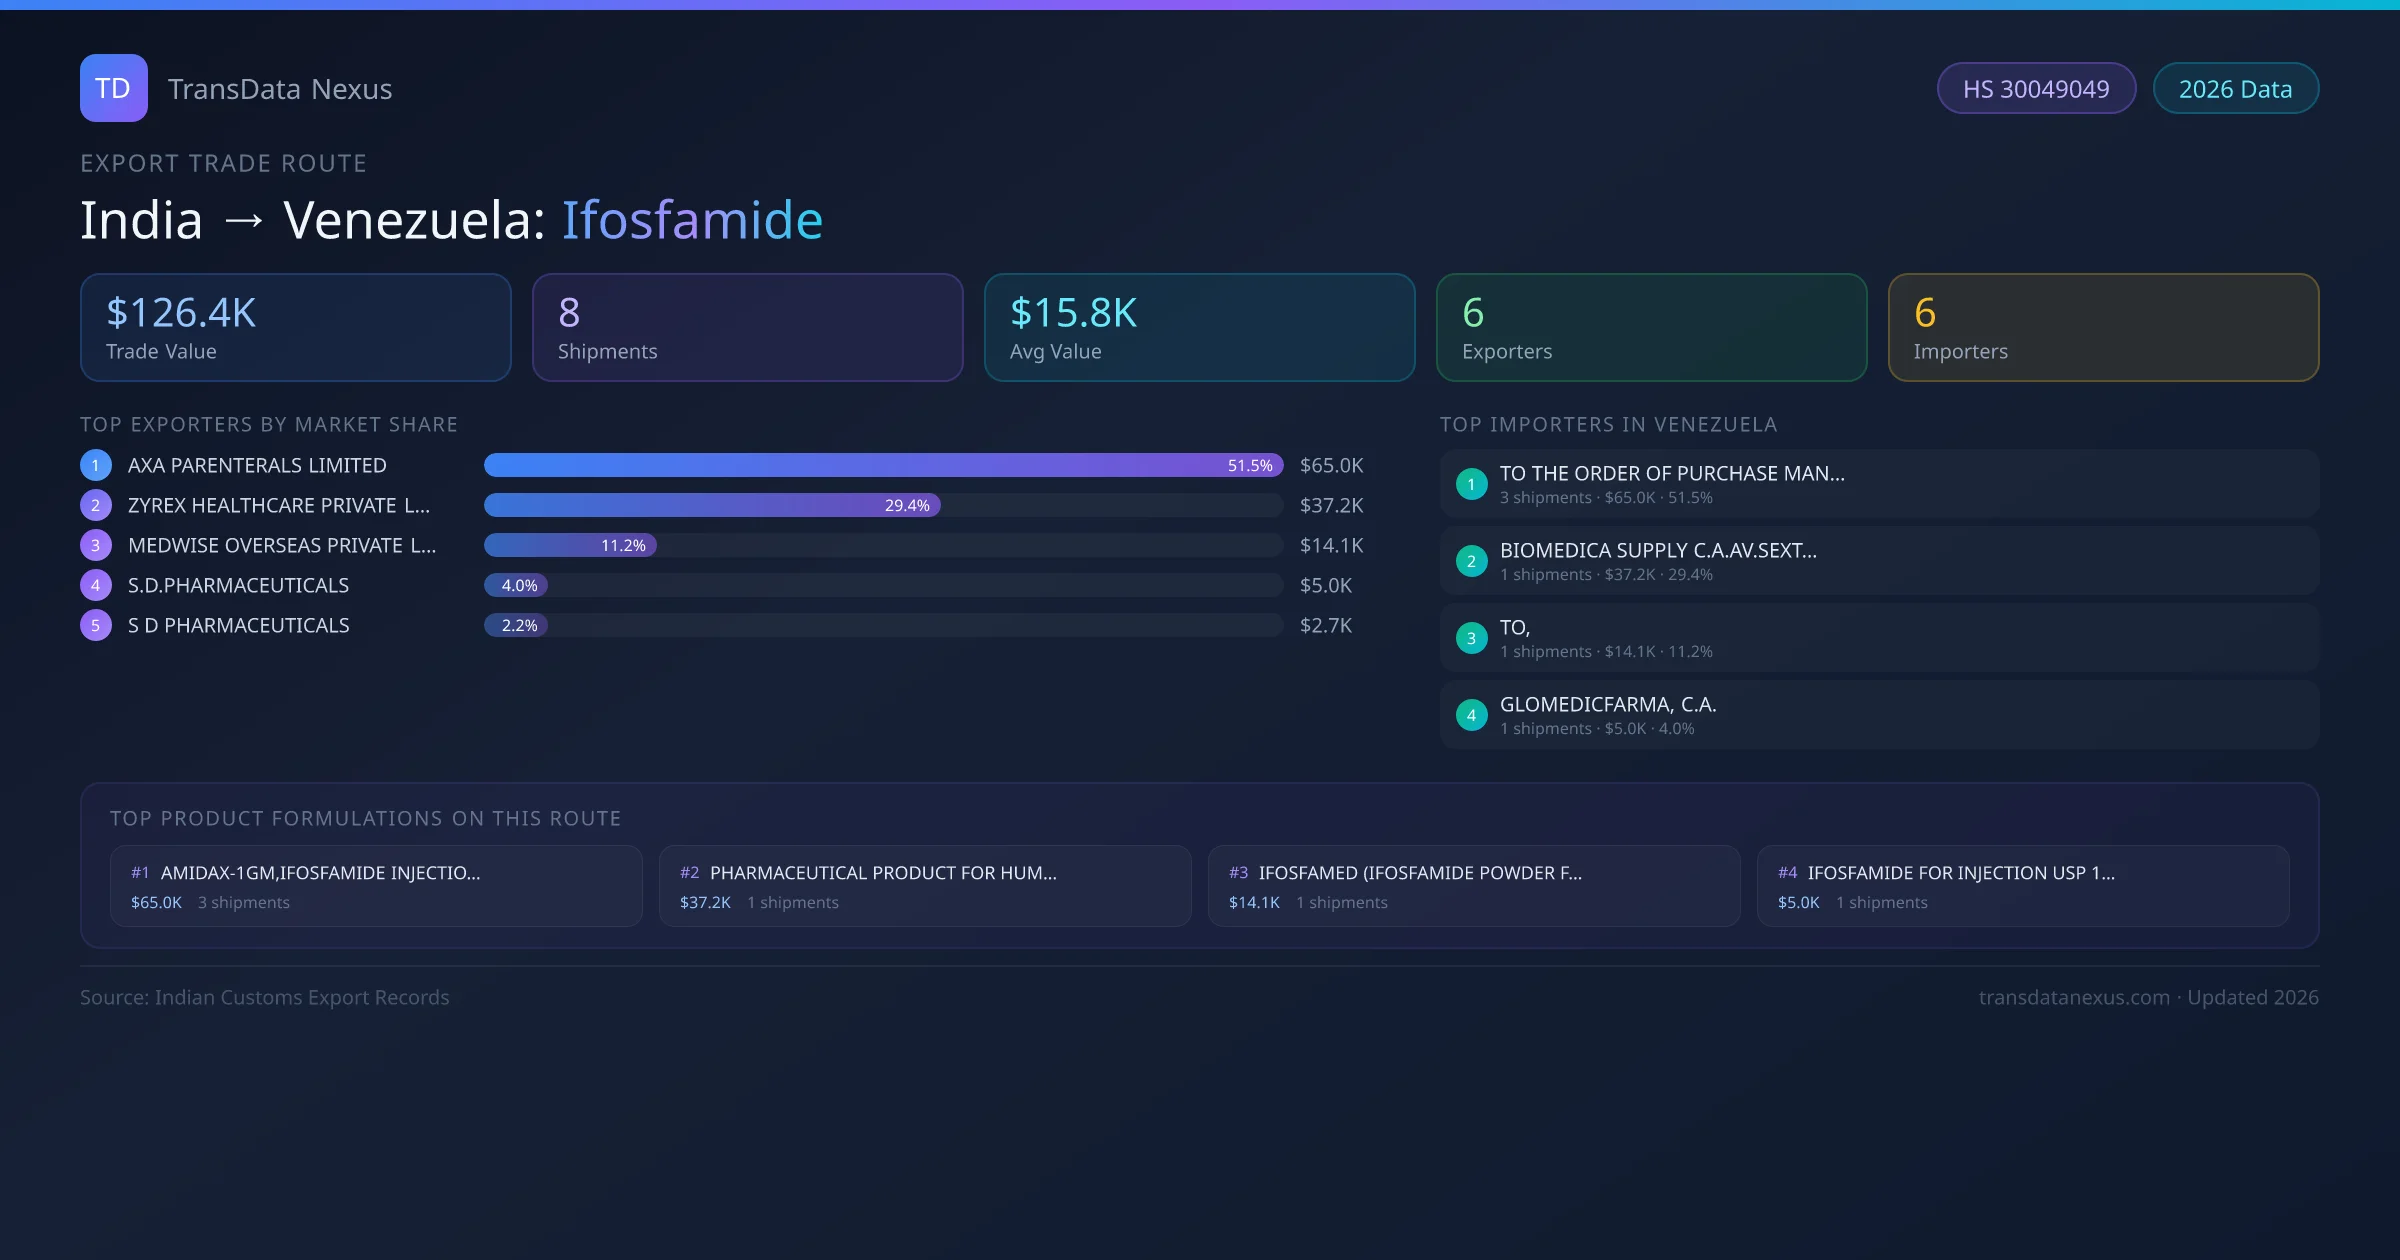Screen dimensions: 2400x1260
Task: Click rank 5 badge beside S D Pharmaceuticals
Action: 96,625
